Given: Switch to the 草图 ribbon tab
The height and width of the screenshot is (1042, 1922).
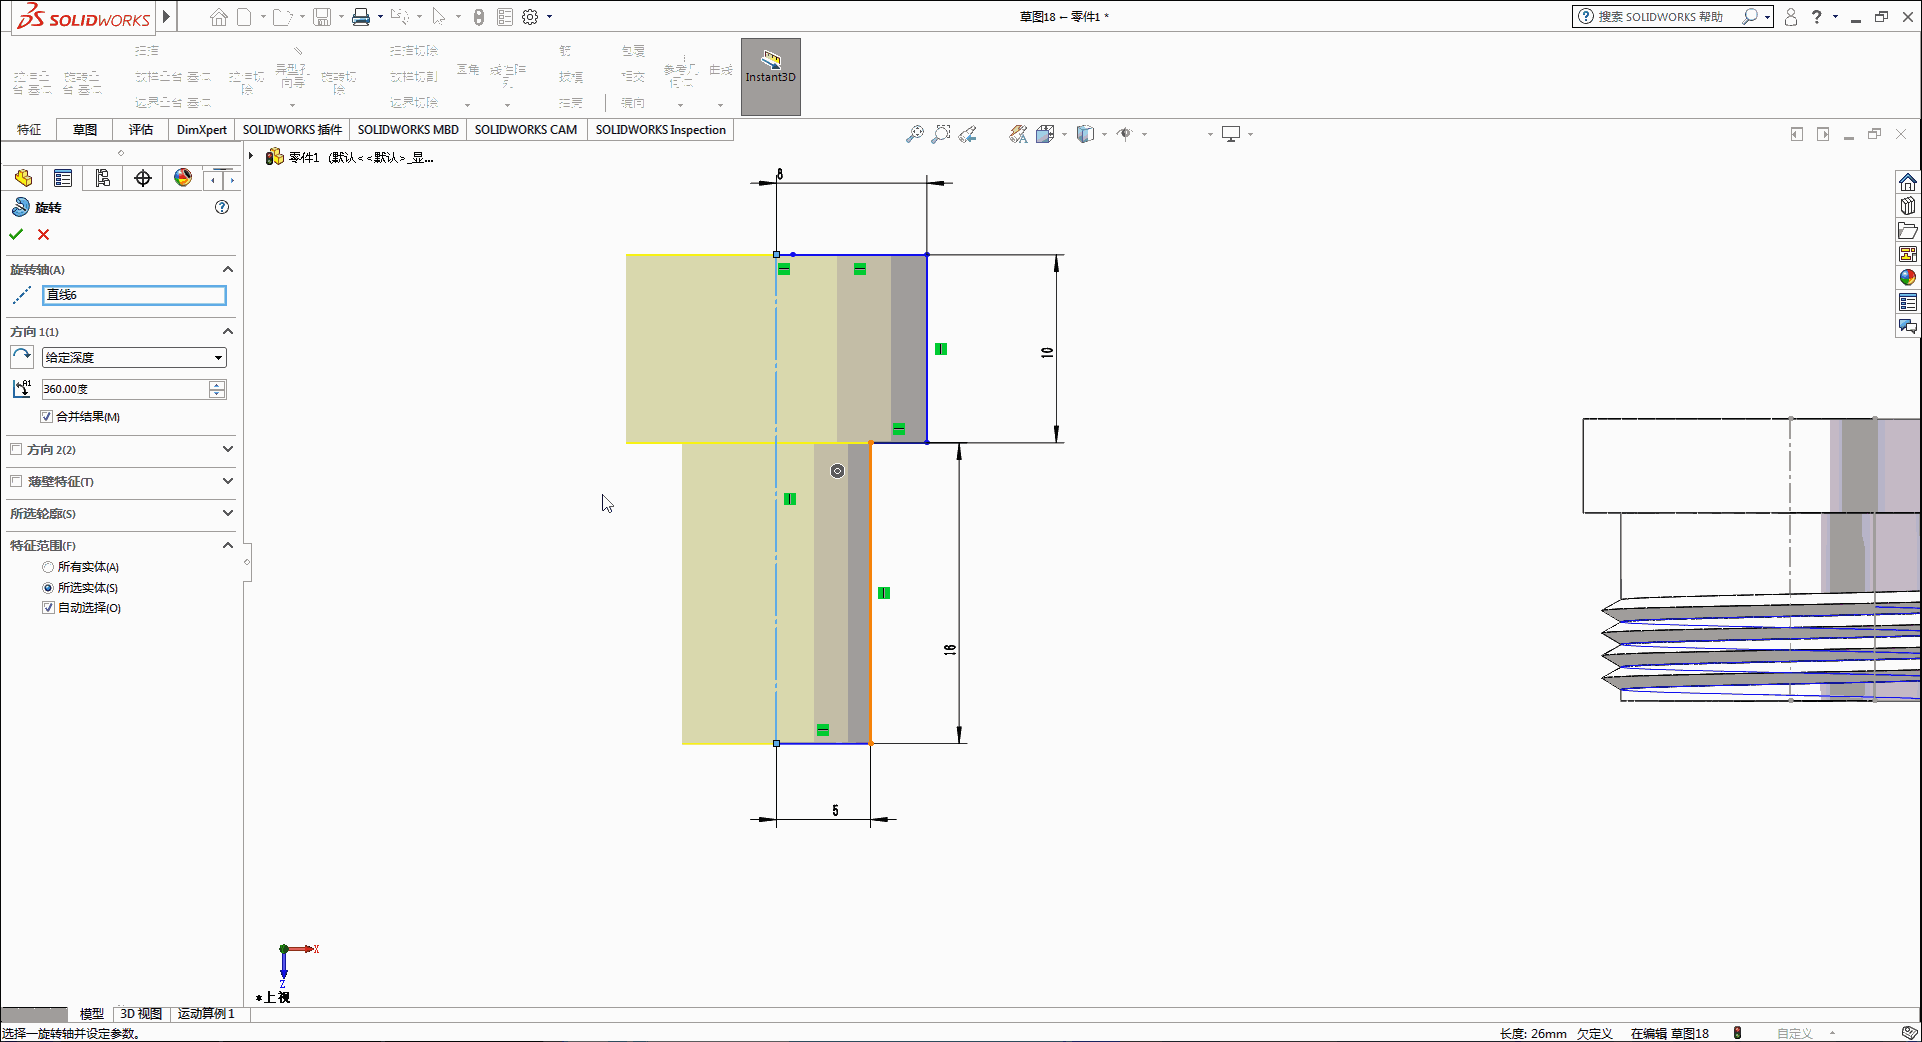Looking at the screenshot, I should (85, 130).
